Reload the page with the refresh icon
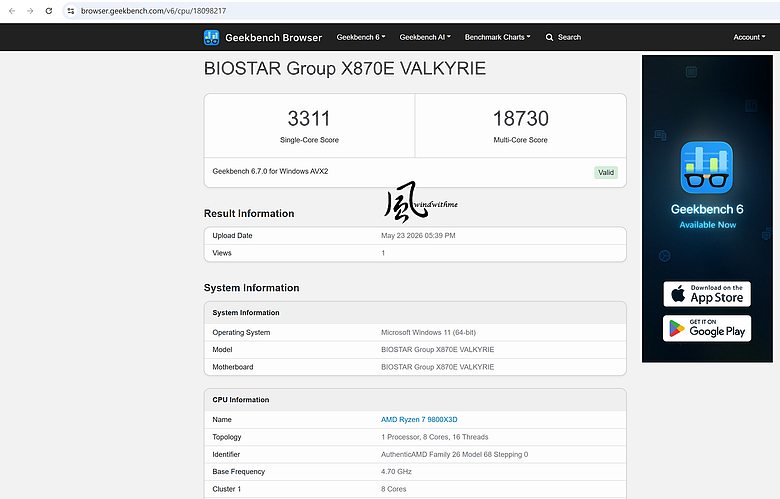Viewport: 780px width, 499px height. tap(49, 10)
